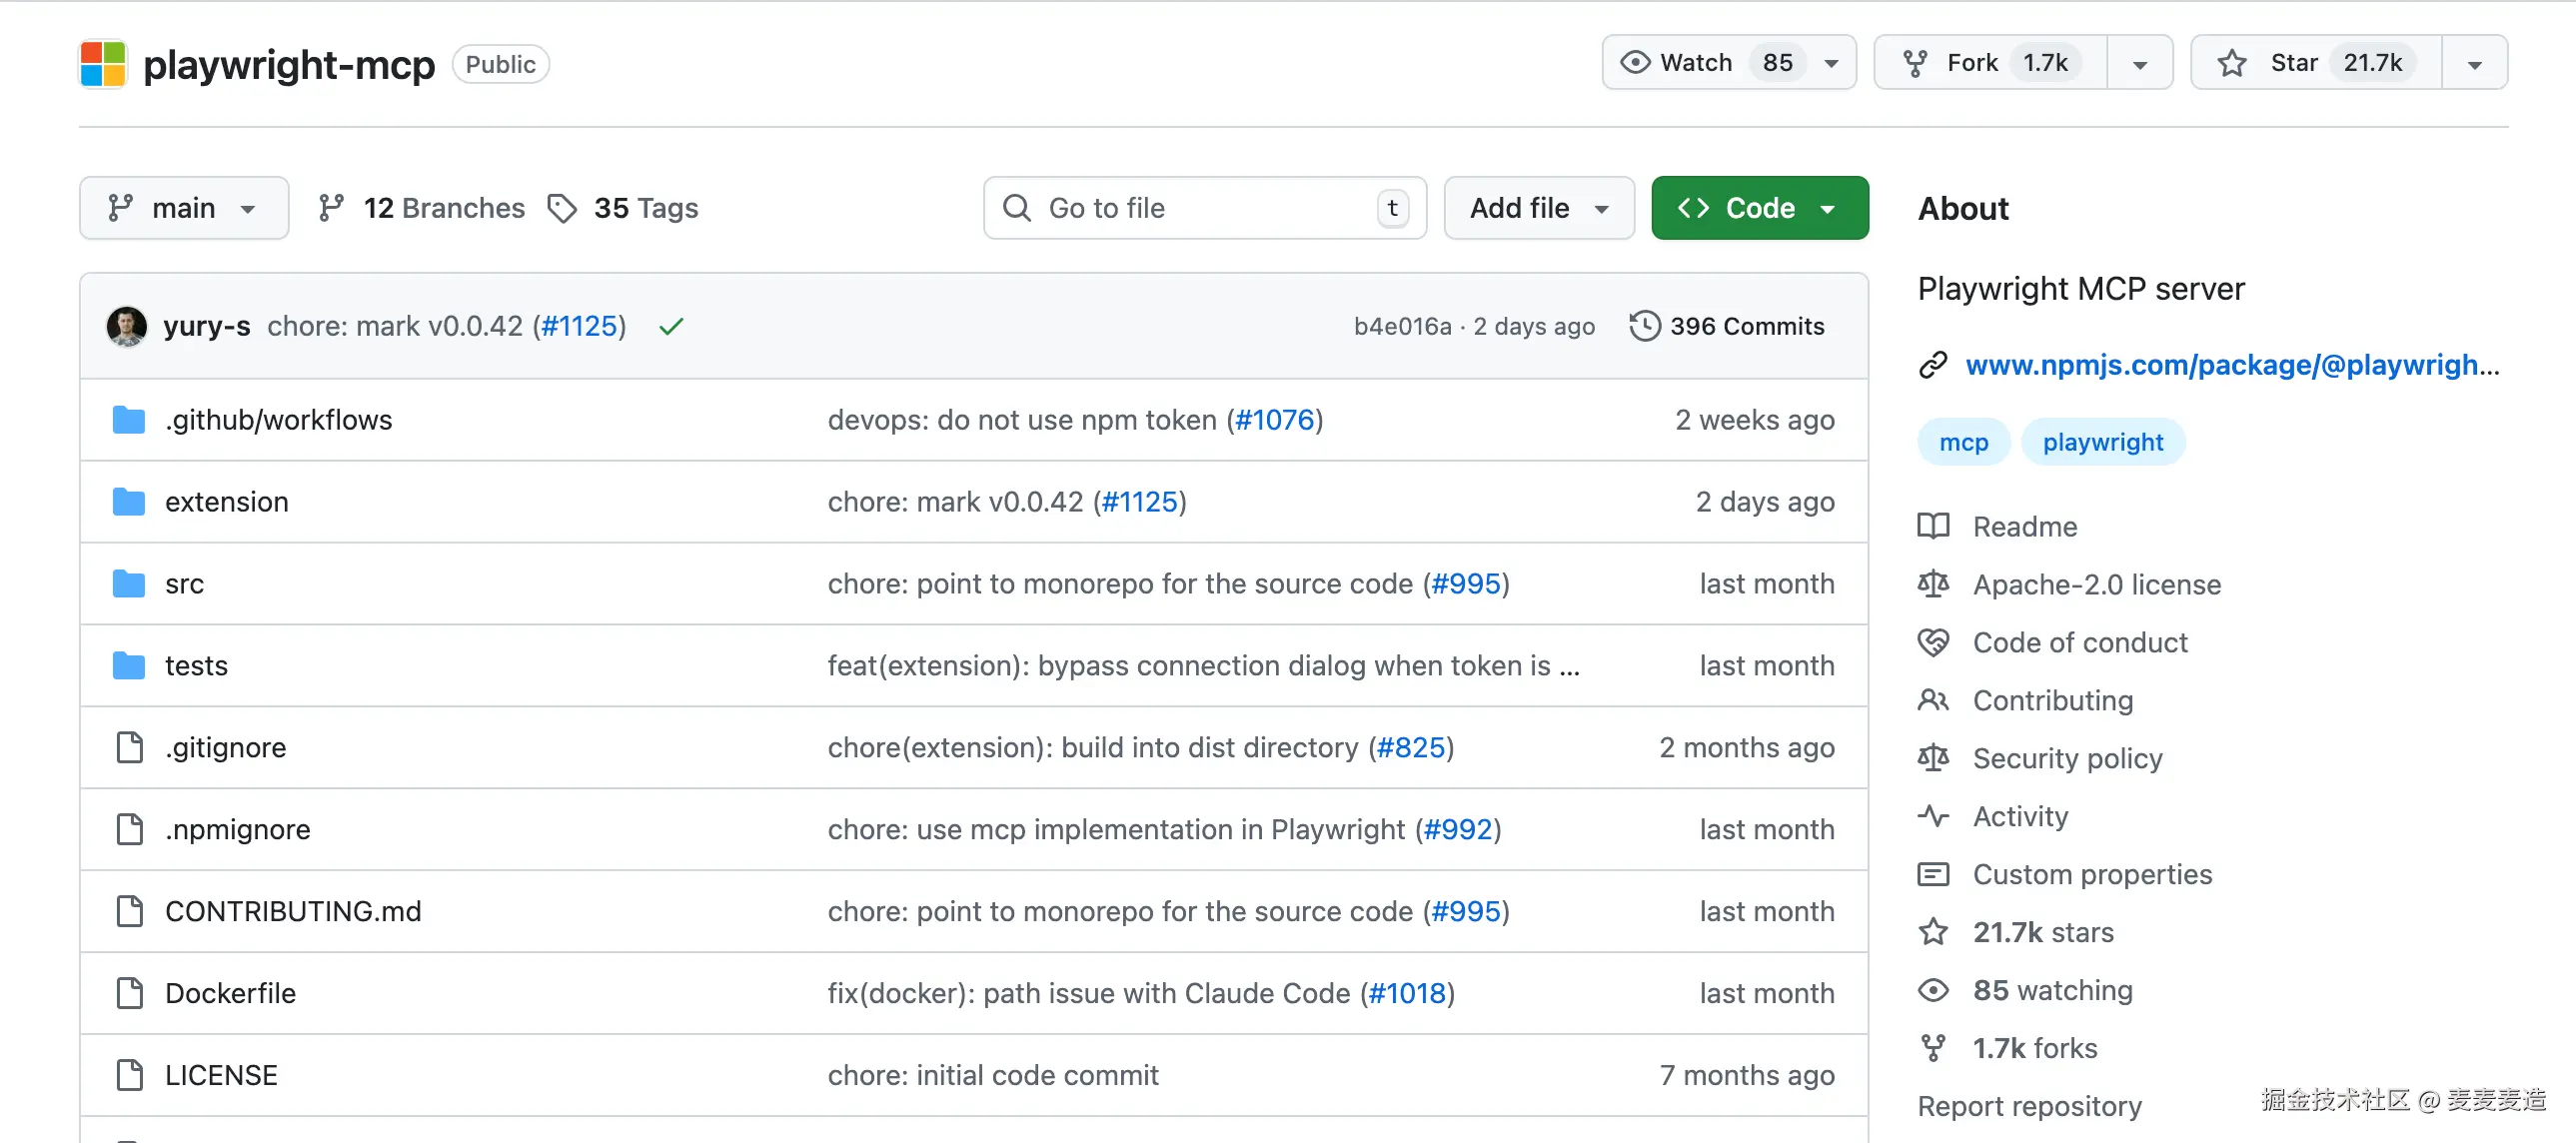Open pull request #1076 link
2576x1143 pixels.
coord(1275,420)
